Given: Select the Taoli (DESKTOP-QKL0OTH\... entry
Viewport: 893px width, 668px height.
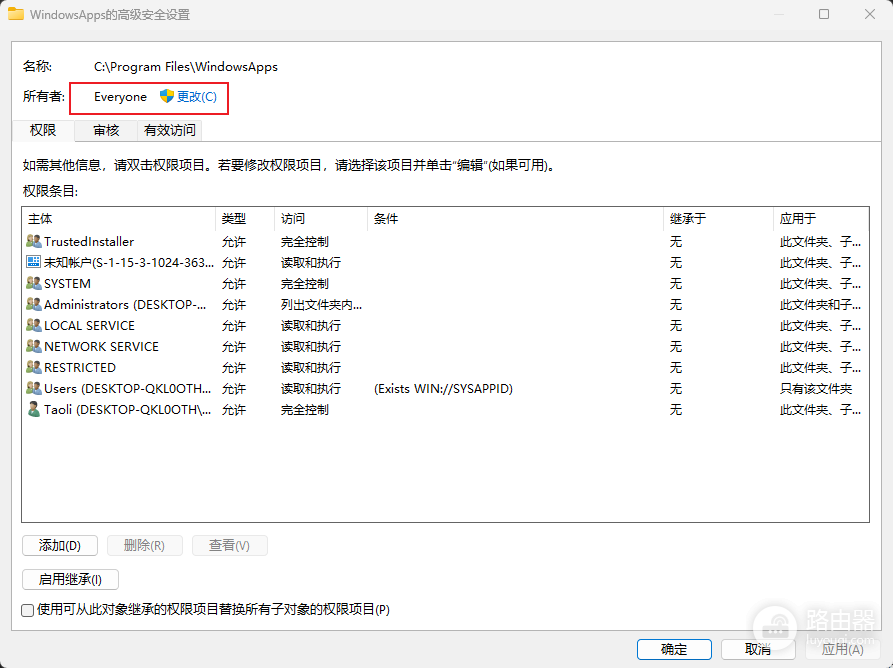Looking at the screenshot, I should [x=128, y=410].
